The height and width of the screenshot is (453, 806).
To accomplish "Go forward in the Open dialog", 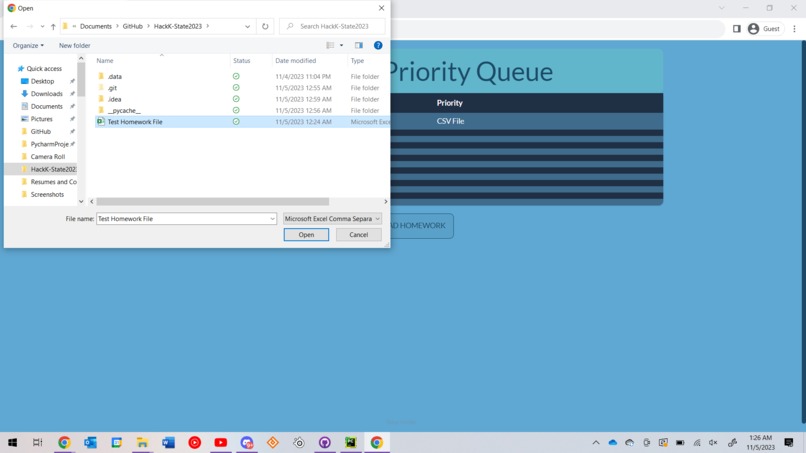I will click(30, 26).
